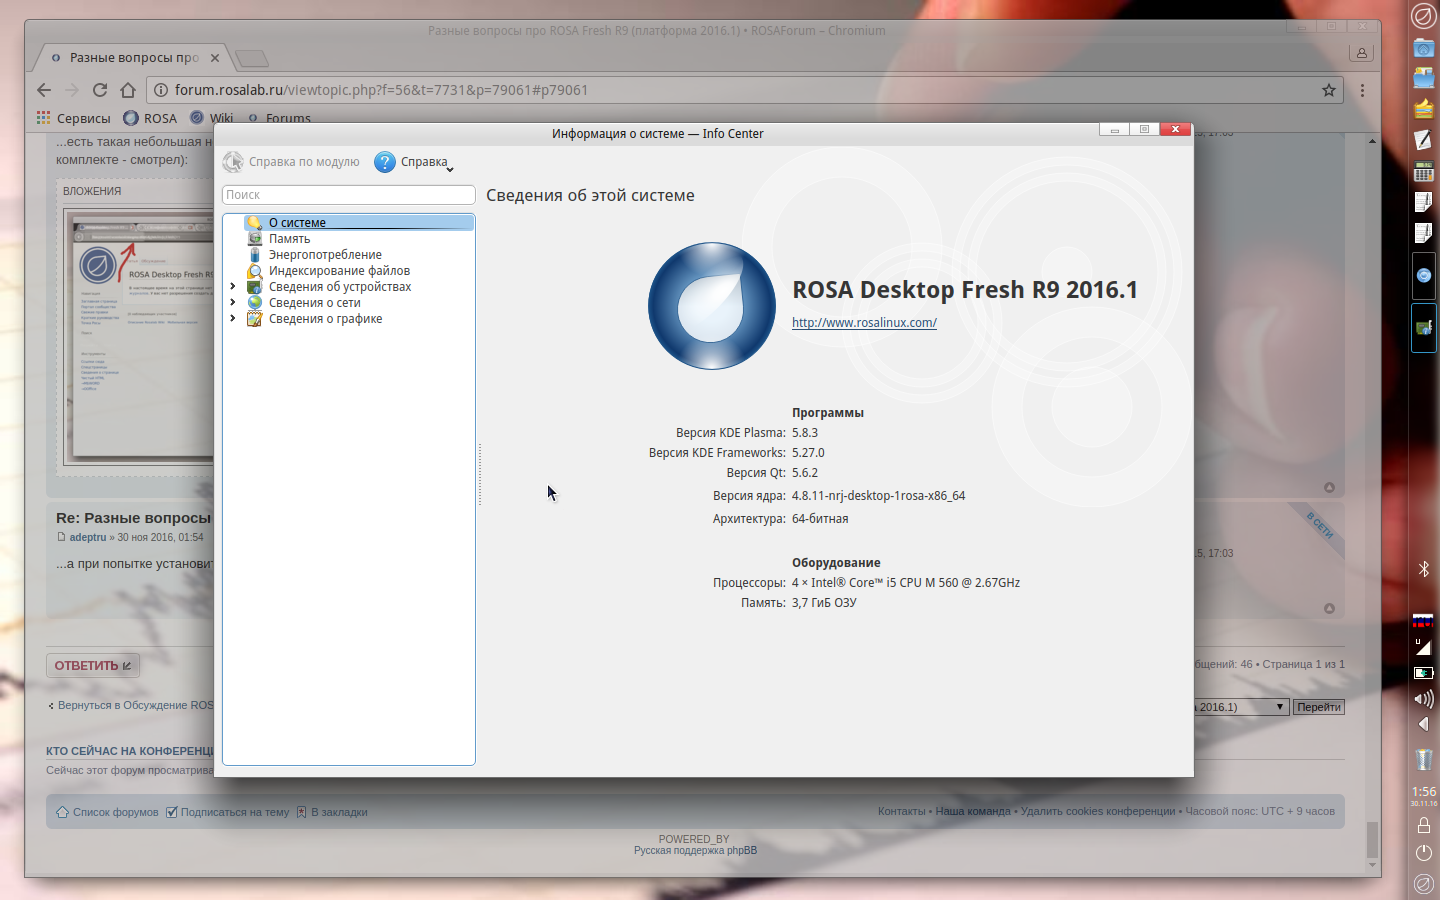The width and height of the screenshot is (1440, 900).
Task: Click the Поиск search field in Info Center
Action: point(348,195)
